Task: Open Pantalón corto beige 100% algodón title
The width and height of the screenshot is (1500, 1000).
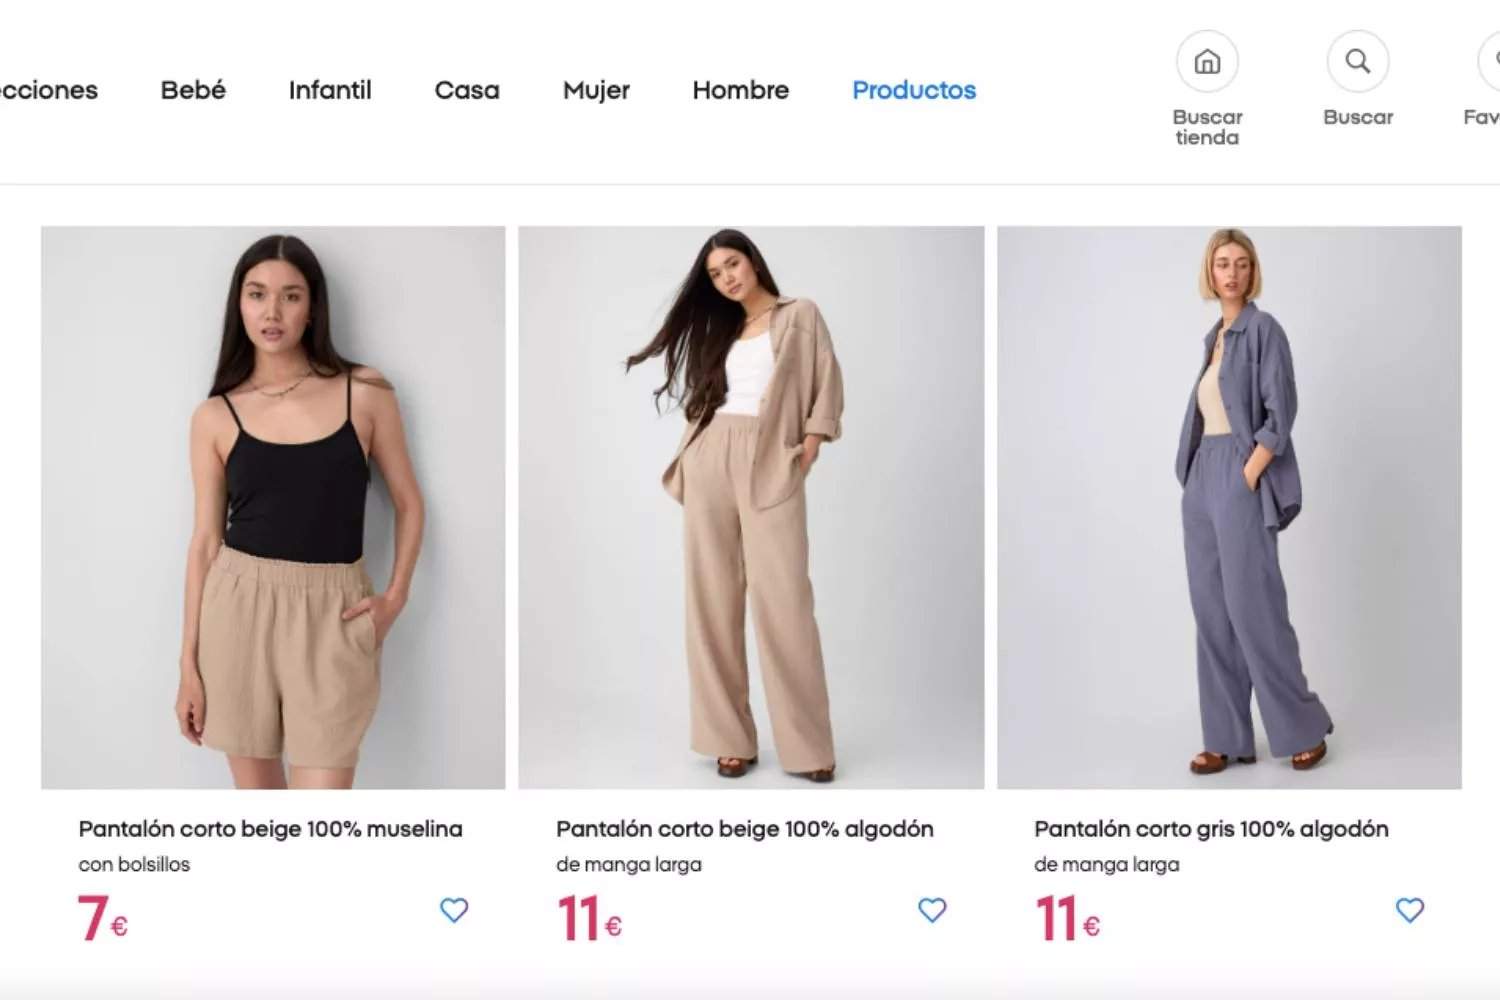Action: pyautogui.click(x=744, y=829)
